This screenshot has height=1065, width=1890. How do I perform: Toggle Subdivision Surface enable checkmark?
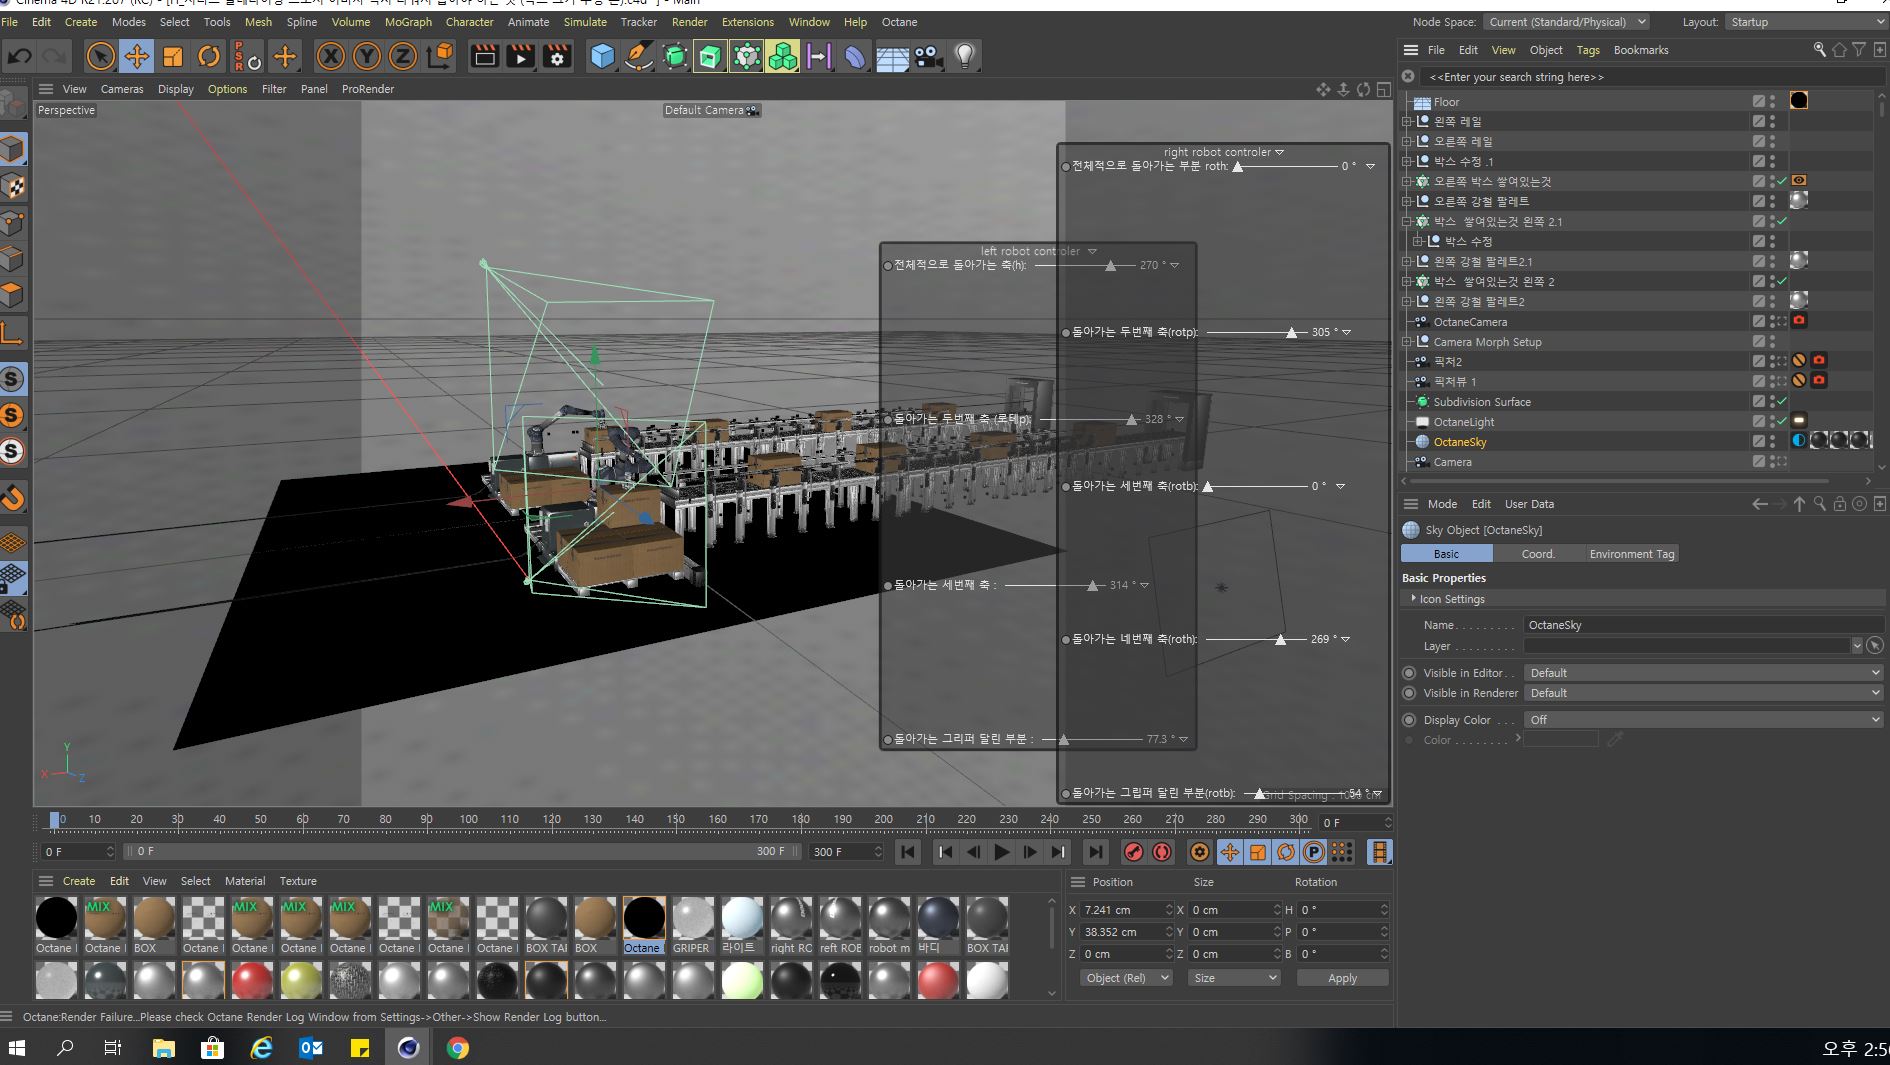point(1782,401)
